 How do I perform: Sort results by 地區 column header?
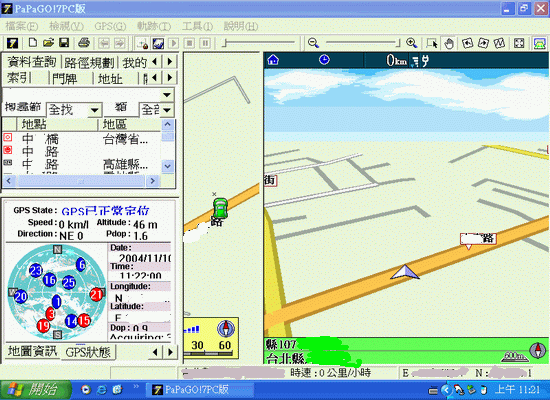point(129,124)
